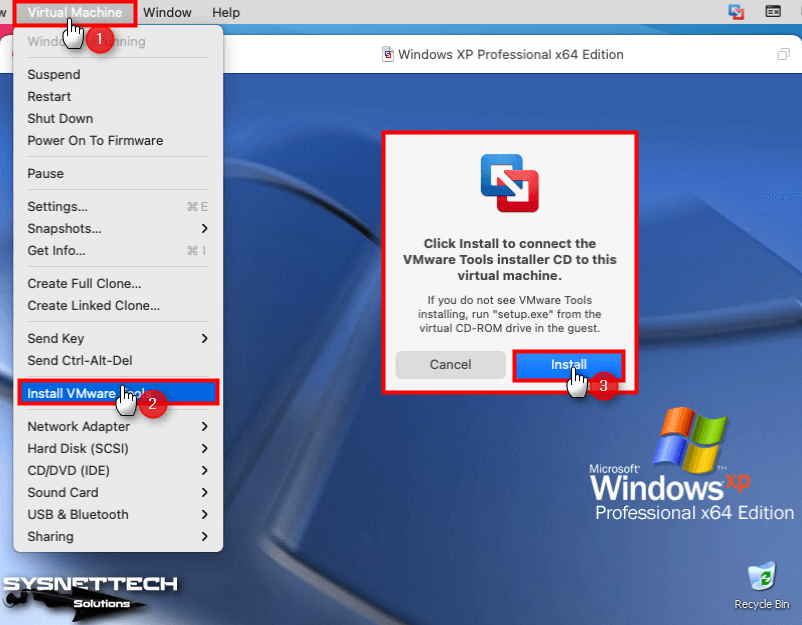This screenshot has width=802, height=625.
Task: Choose Restart menu entry
Action: [118, 97]
